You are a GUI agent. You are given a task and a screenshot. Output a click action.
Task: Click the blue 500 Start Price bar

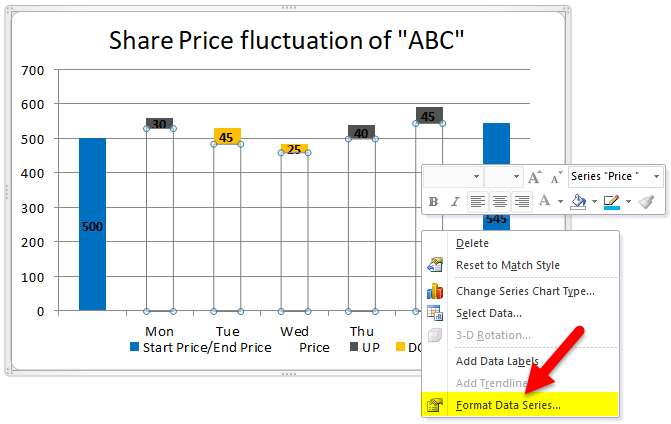(x=92, y=225)
